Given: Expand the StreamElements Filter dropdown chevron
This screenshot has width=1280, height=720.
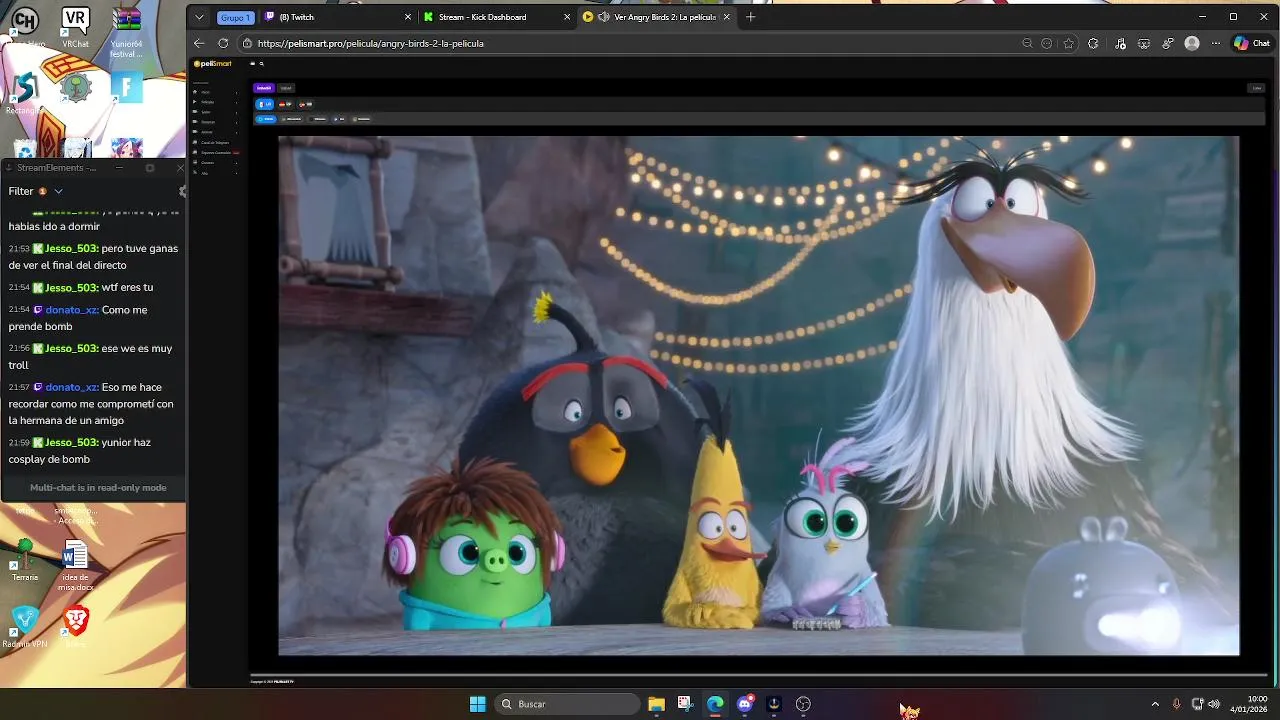Looking at the screenshot, I should tap(58, 191).
